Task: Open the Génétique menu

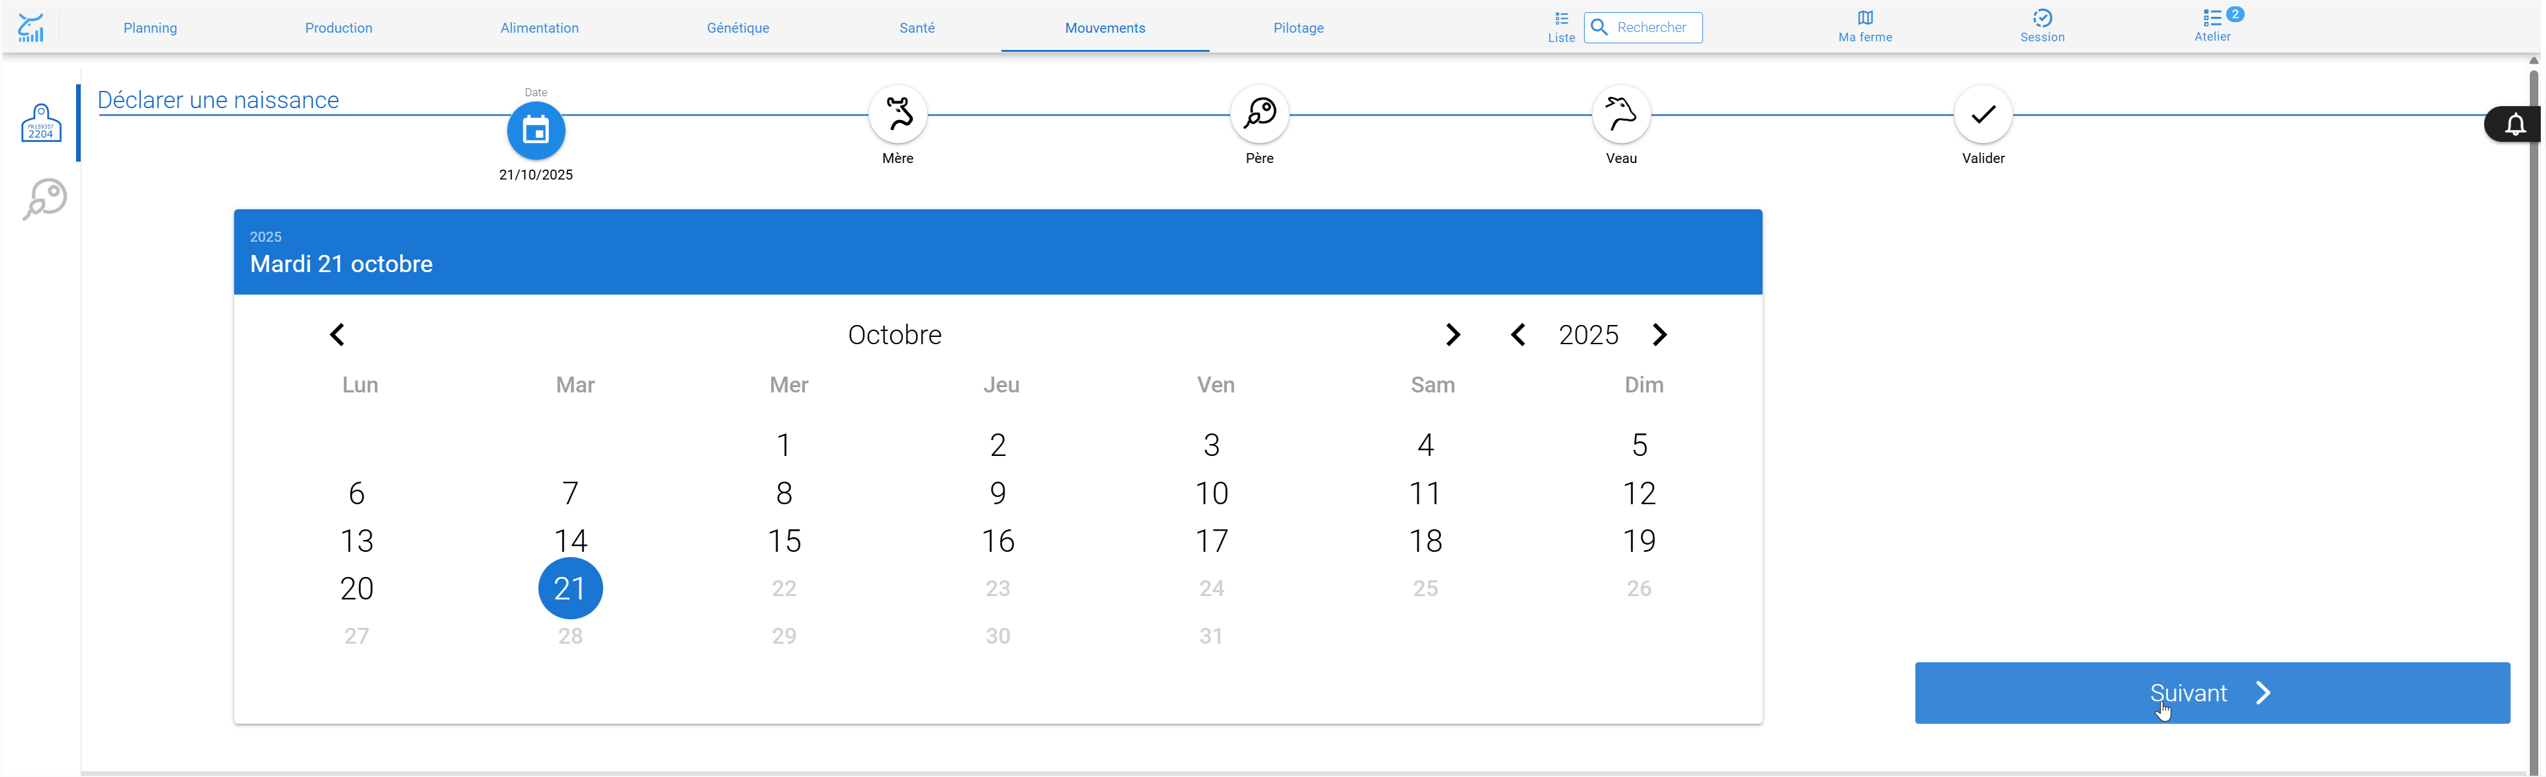Action: tap(739, 28)
